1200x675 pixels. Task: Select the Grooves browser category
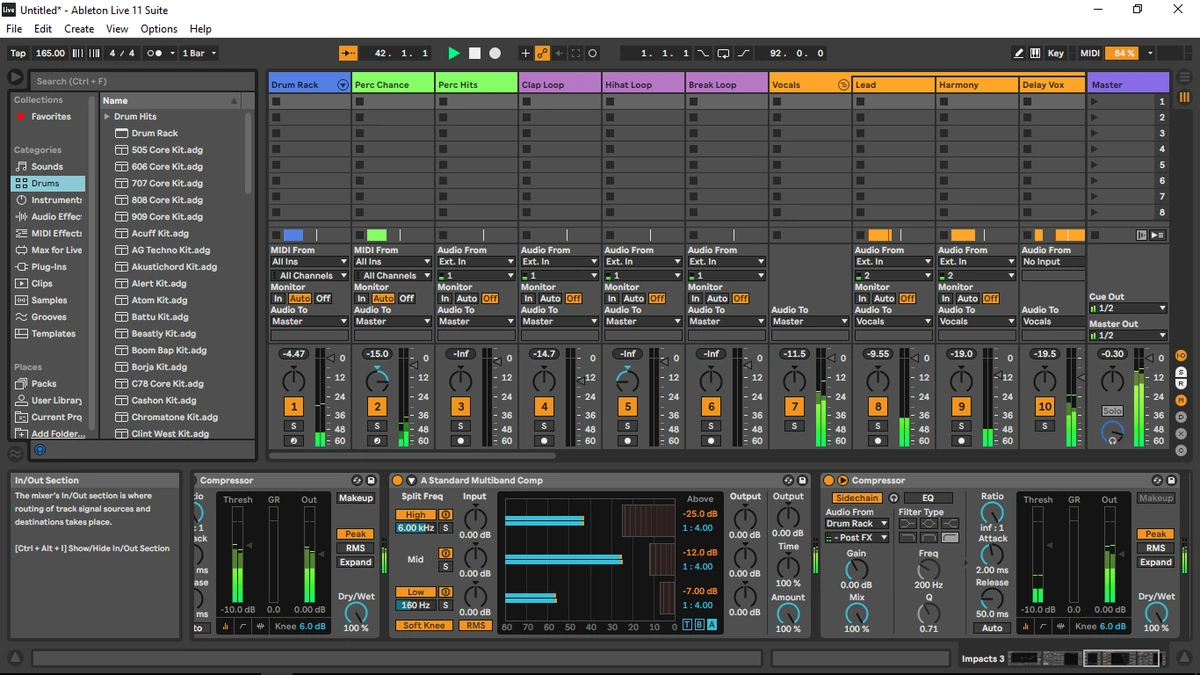(47, 317)
